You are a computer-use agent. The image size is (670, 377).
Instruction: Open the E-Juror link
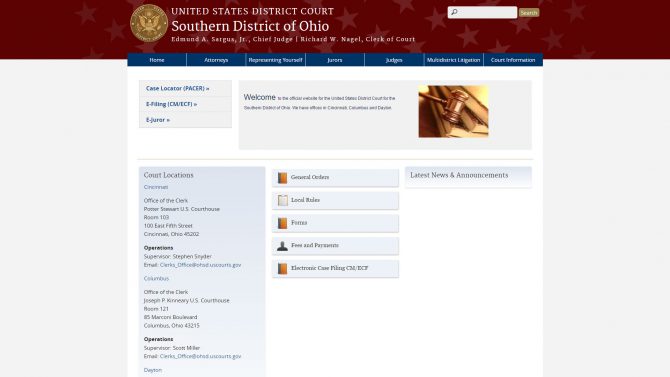point(158,120)
